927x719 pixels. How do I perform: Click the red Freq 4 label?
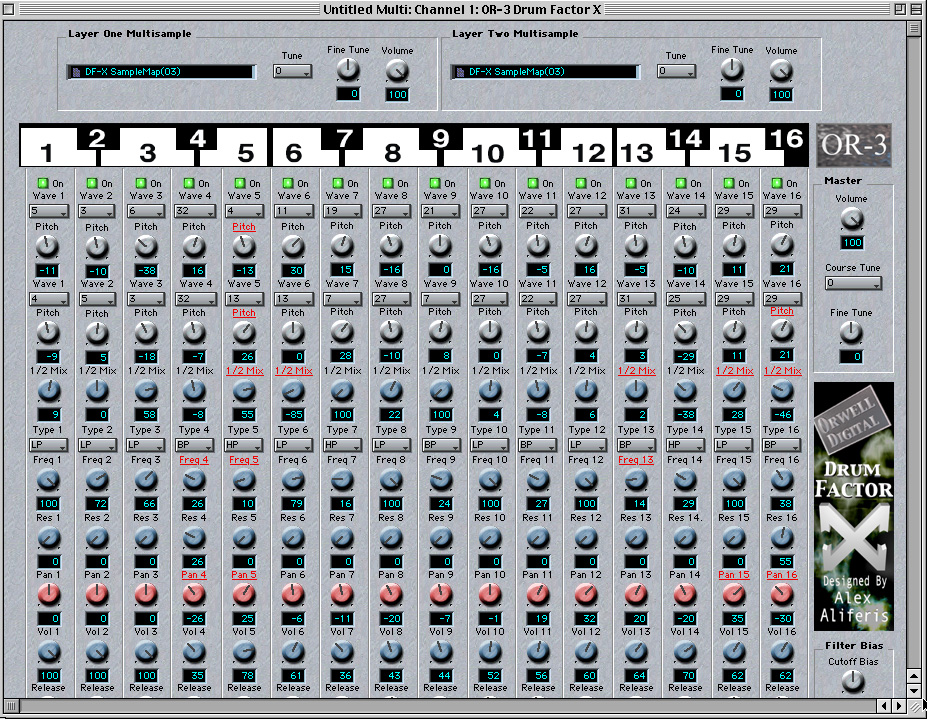tap(195, 460)
